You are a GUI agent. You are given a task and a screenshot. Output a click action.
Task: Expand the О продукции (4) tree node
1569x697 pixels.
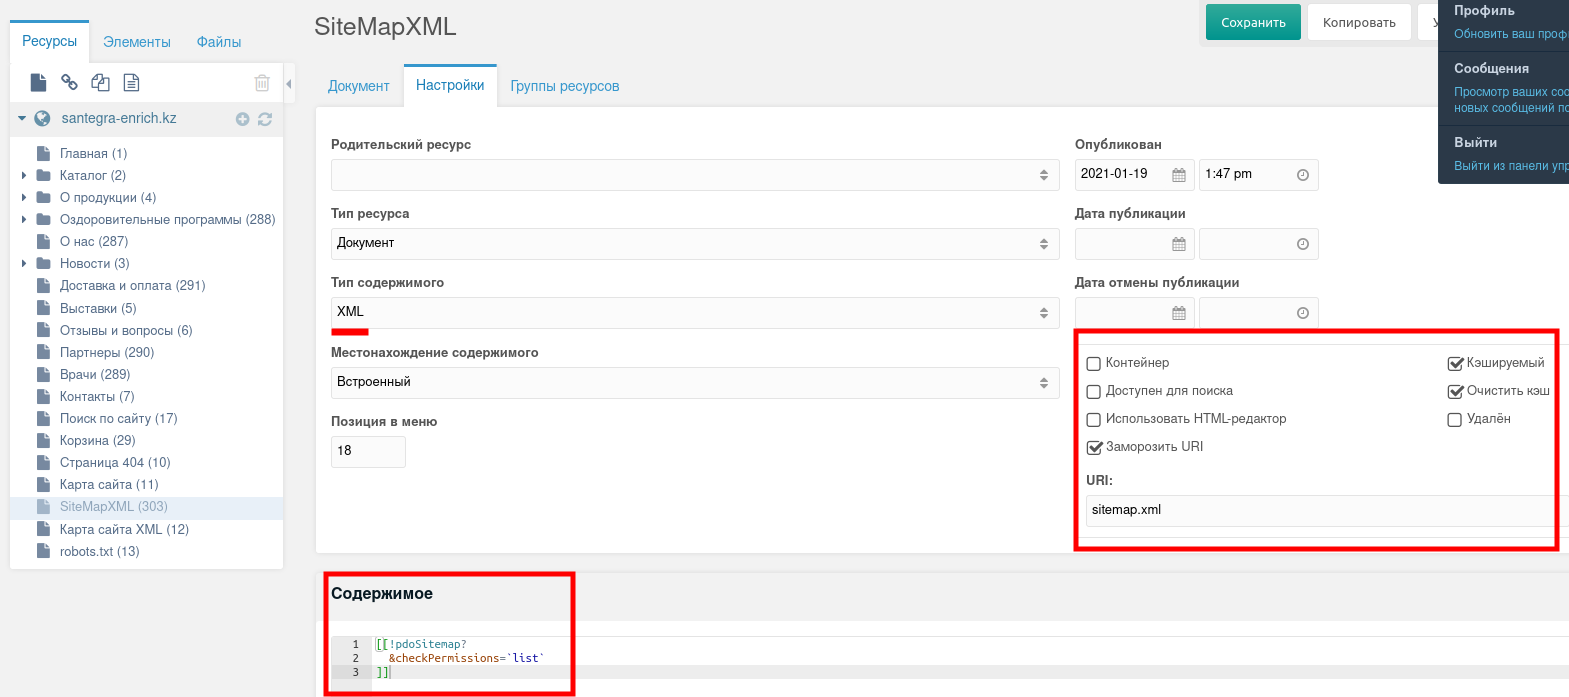[24, 197]
